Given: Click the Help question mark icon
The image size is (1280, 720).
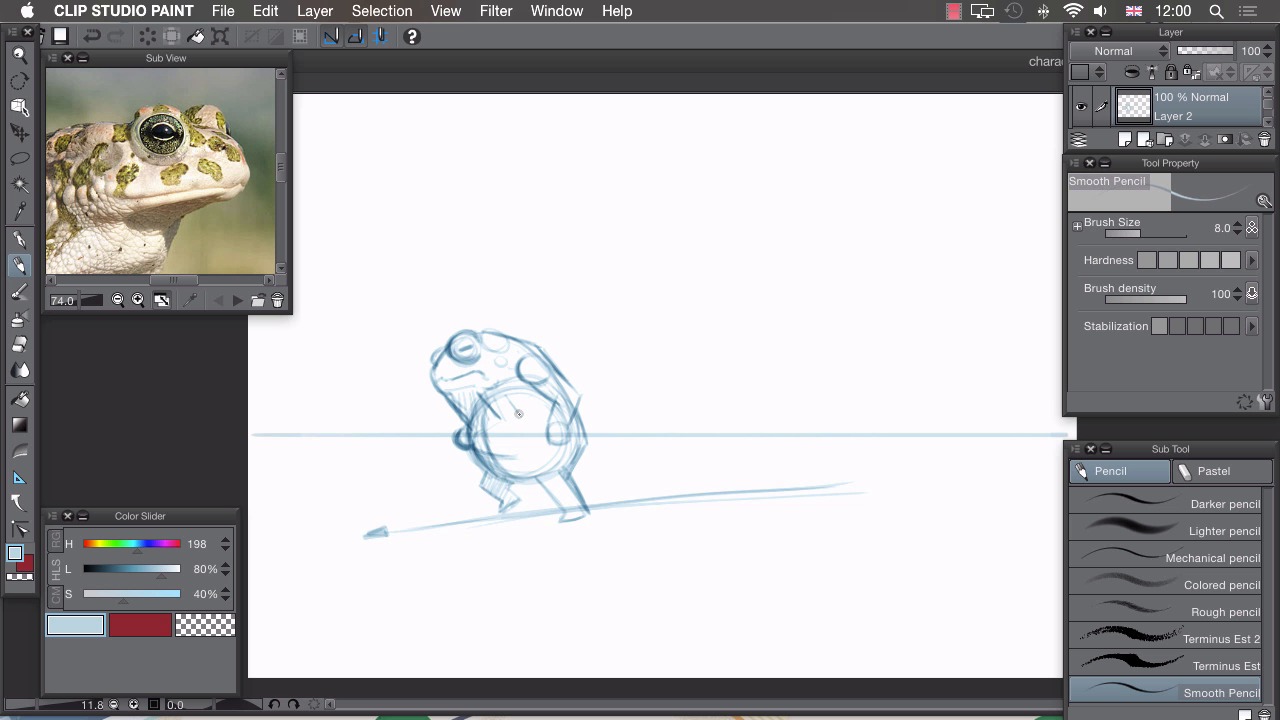Looking at the screenshot, I should (x=411, y=37).
